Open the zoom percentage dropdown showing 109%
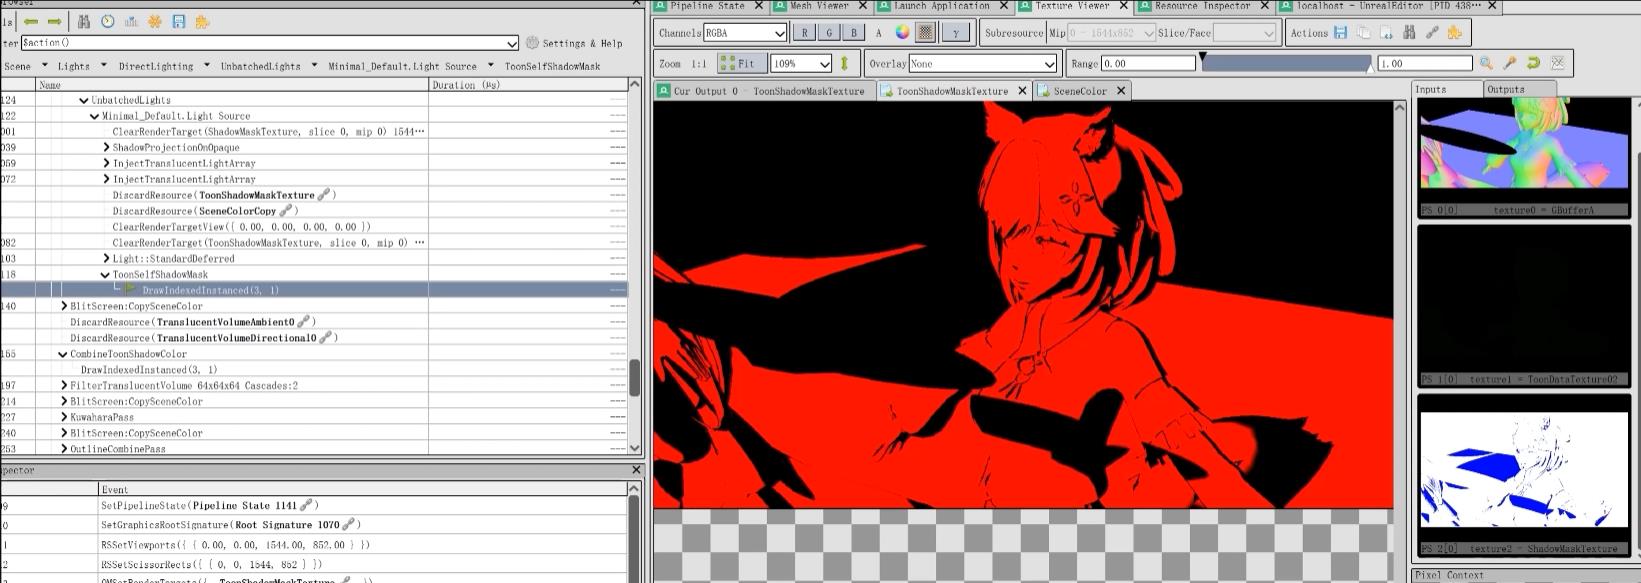Viewport: 1641px width, 583px height. pos(801,63)
